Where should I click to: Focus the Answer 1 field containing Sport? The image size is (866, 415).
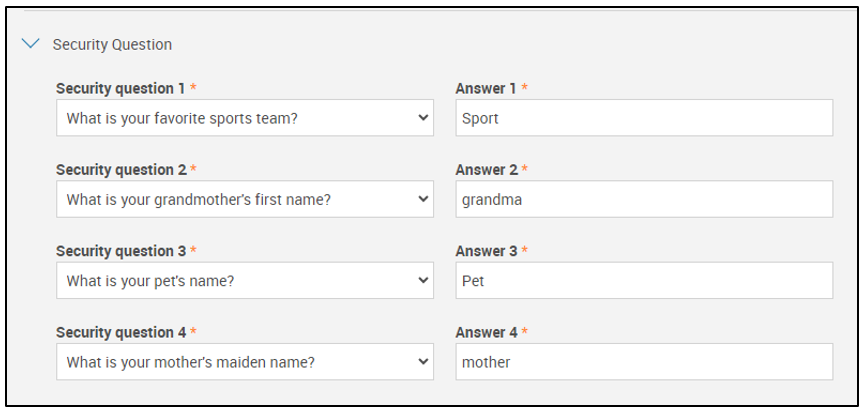(643, 118)
